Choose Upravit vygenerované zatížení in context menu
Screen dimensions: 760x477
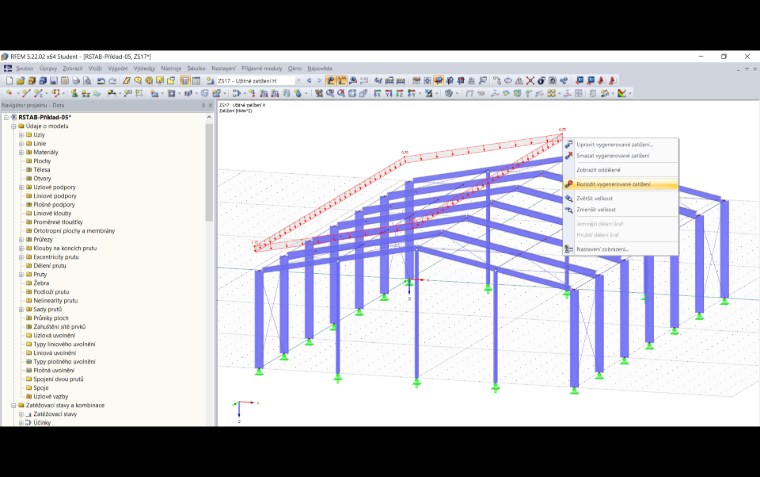click(x=620, y=144)
